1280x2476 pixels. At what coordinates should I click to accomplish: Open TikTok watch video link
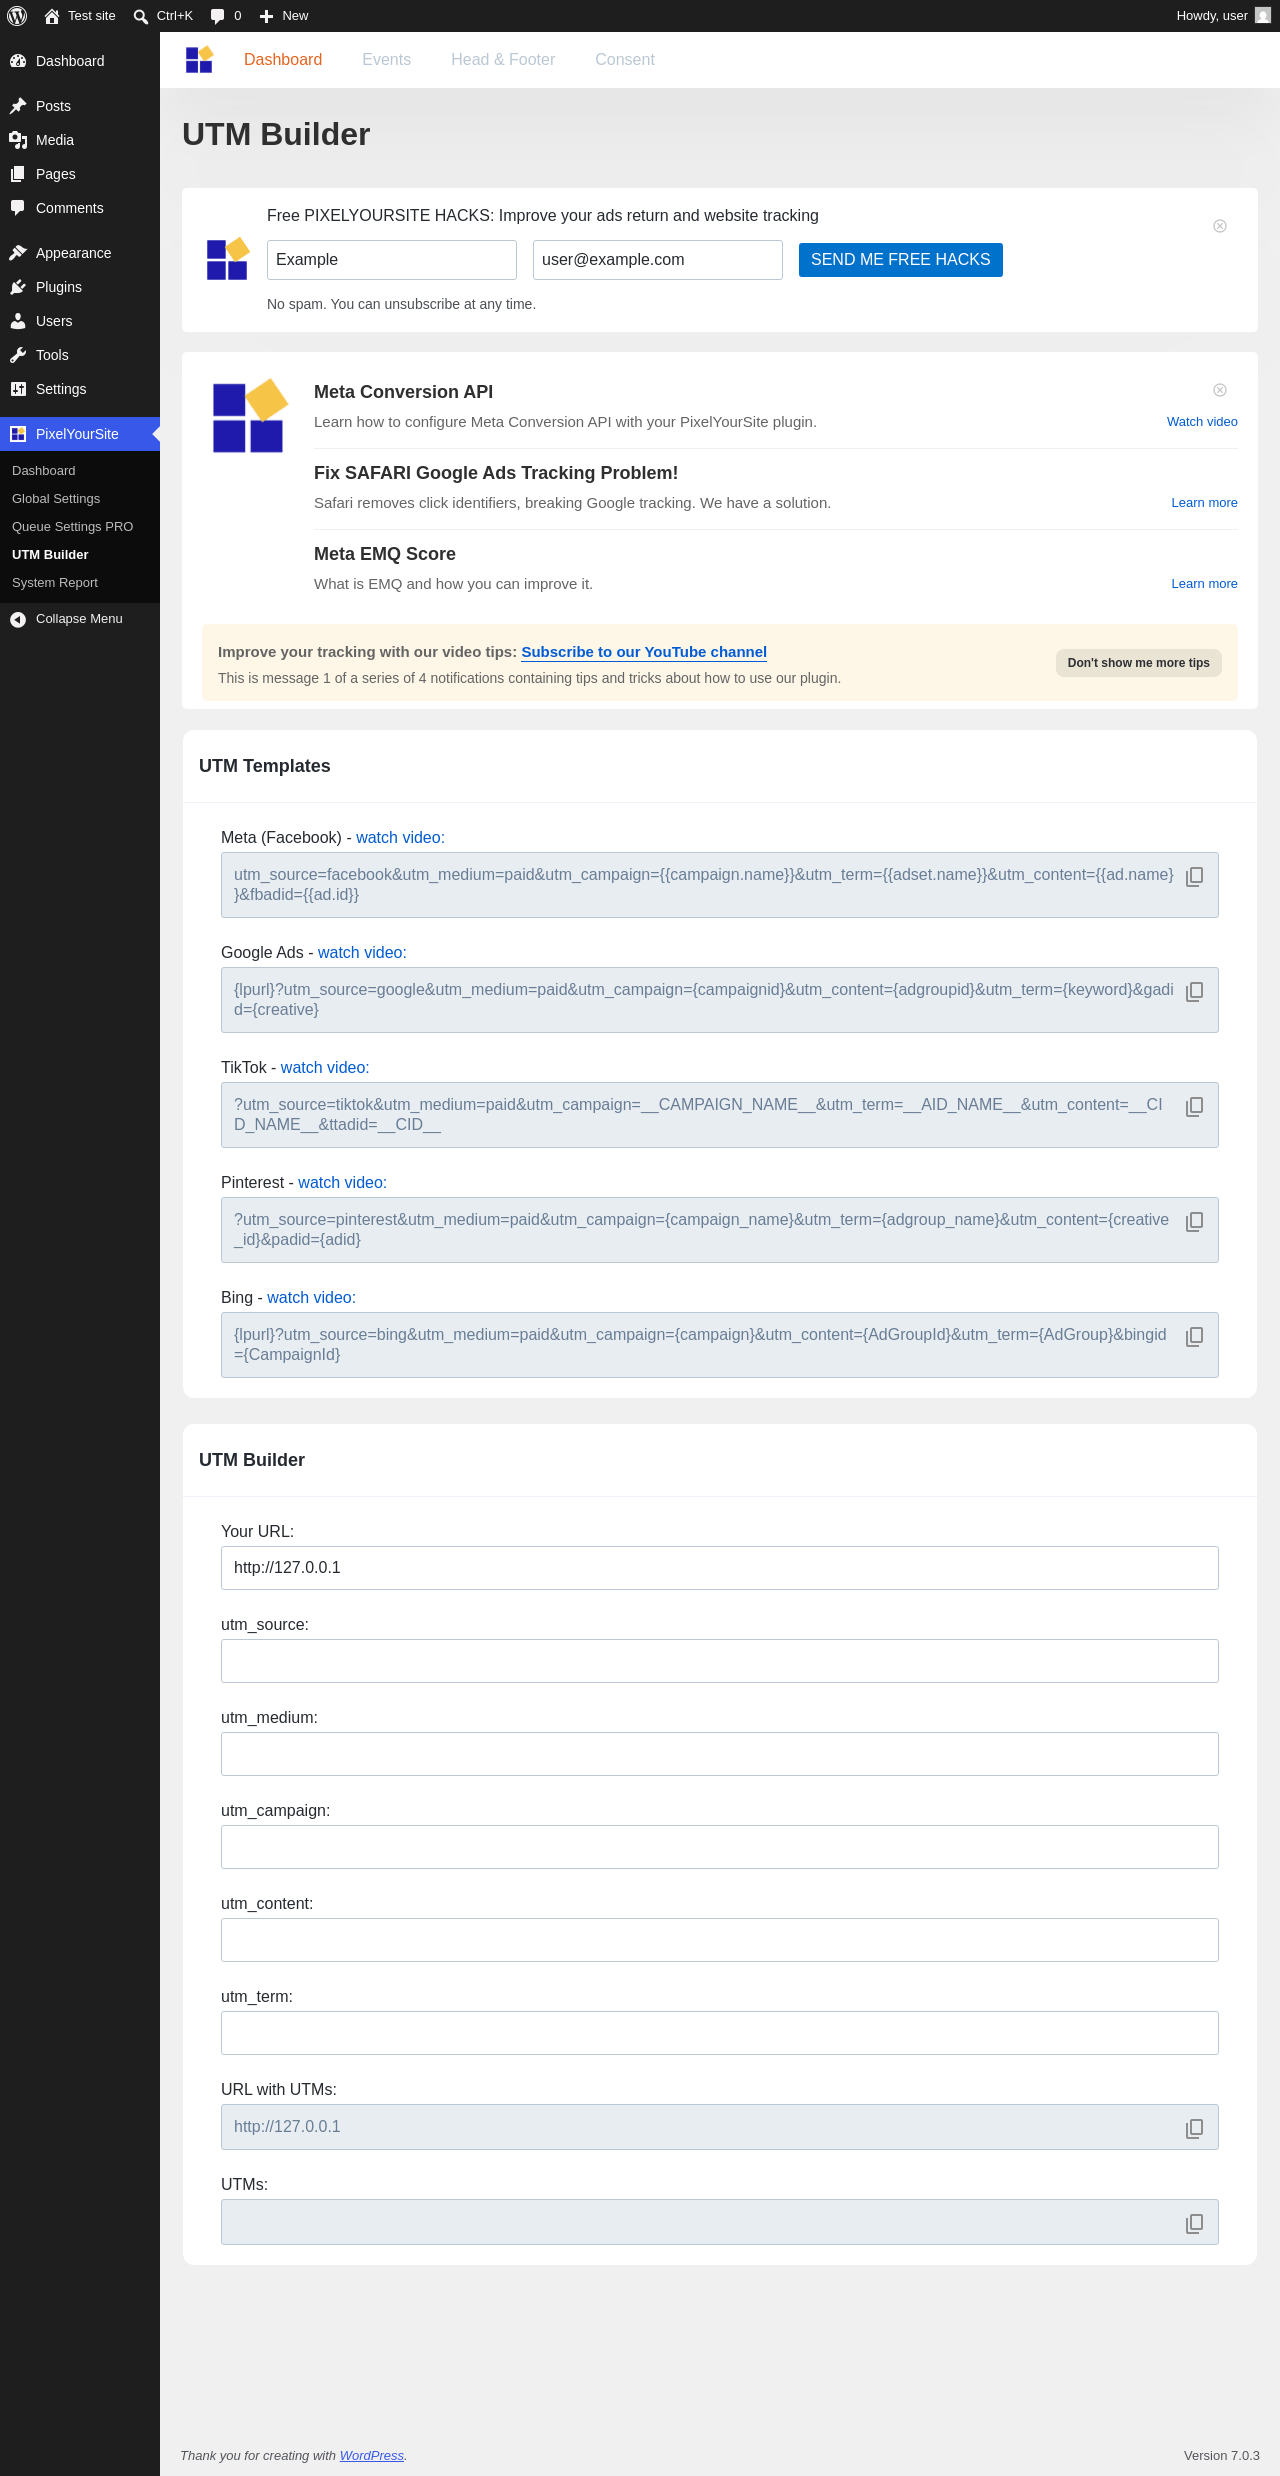coord(325,1068)
